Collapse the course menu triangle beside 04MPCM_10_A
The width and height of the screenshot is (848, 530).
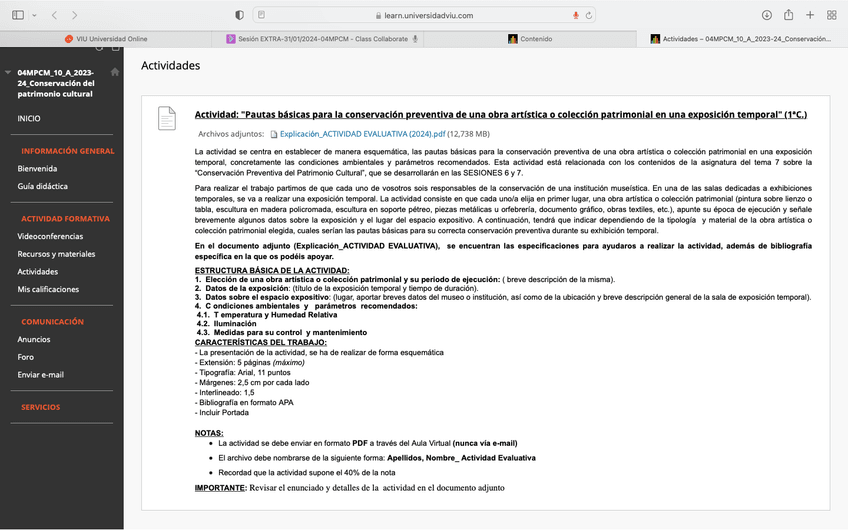(8, 73)
